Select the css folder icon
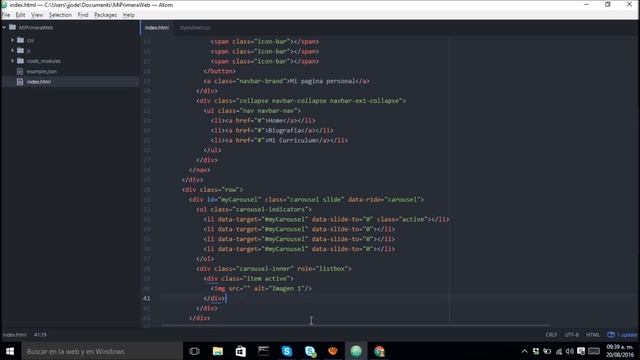This screenshot has width=640, height=360. (x=20, y=40)
